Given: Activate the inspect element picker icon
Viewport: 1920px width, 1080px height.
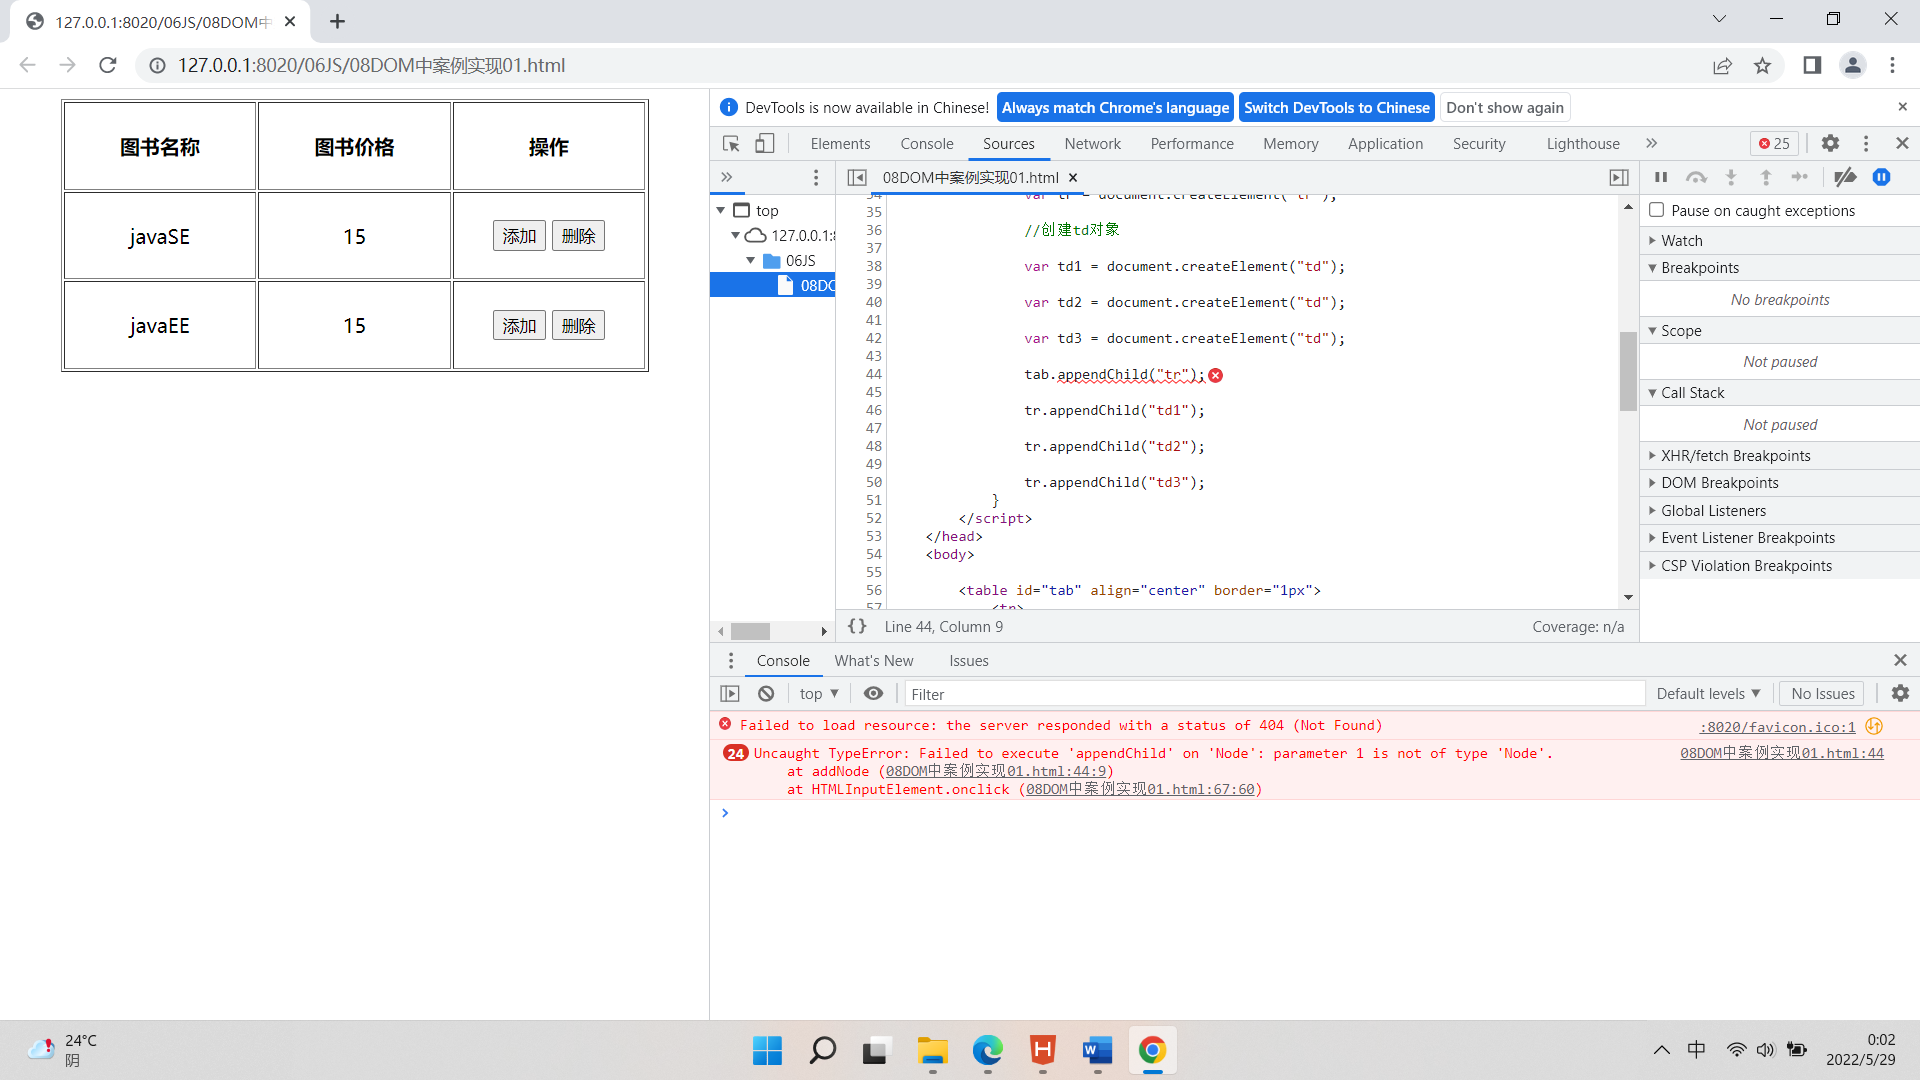Looking at the screenshot, I should pyautogui.click(x=731, y=143).
